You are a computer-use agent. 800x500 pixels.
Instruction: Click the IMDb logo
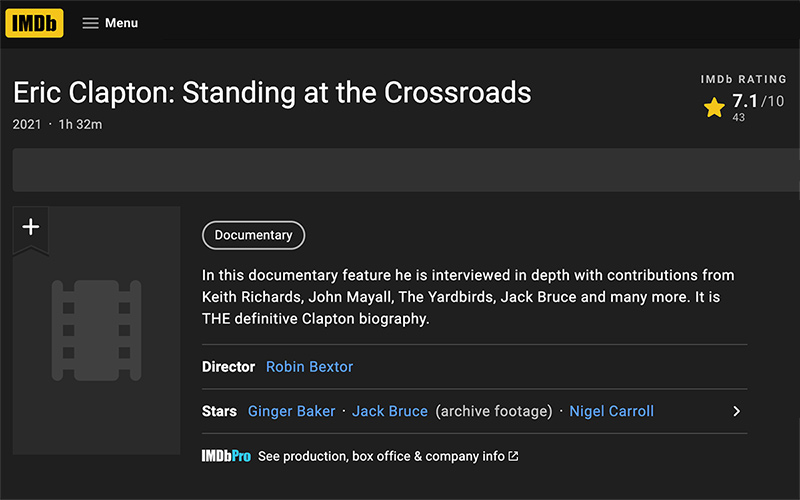click(34, 23)
